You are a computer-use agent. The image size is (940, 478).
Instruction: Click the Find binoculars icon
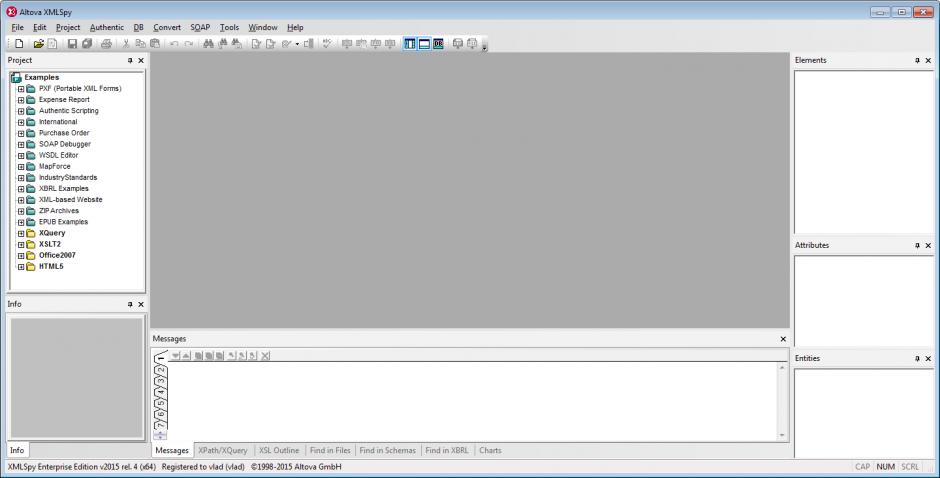pos(208,44)
